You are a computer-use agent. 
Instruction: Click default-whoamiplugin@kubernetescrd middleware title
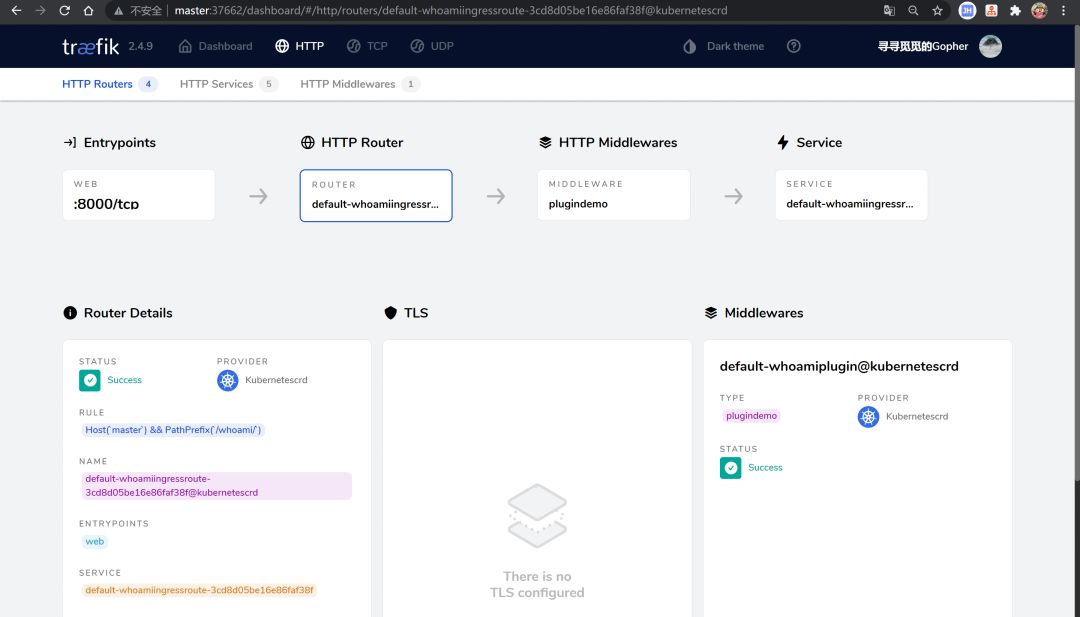click(839, 366)
